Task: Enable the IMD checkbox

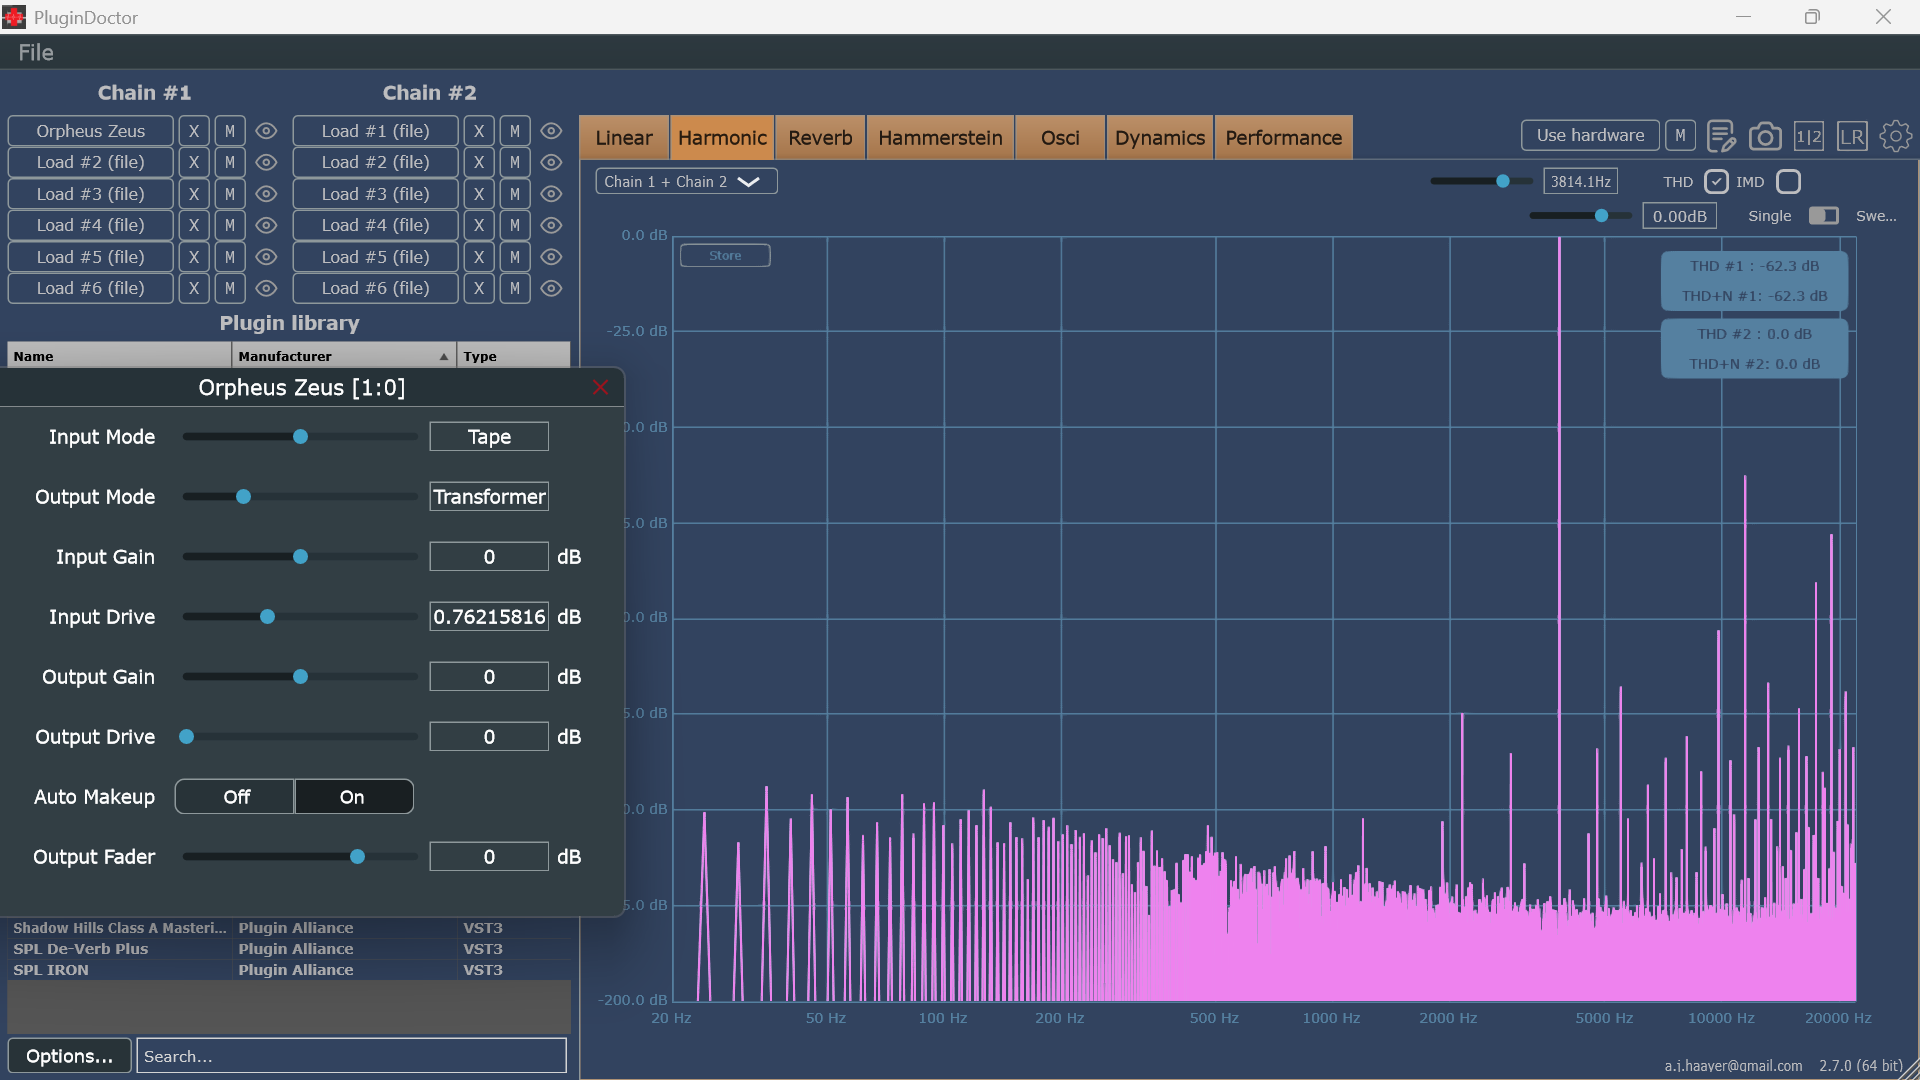Action: pos(1789,182)
